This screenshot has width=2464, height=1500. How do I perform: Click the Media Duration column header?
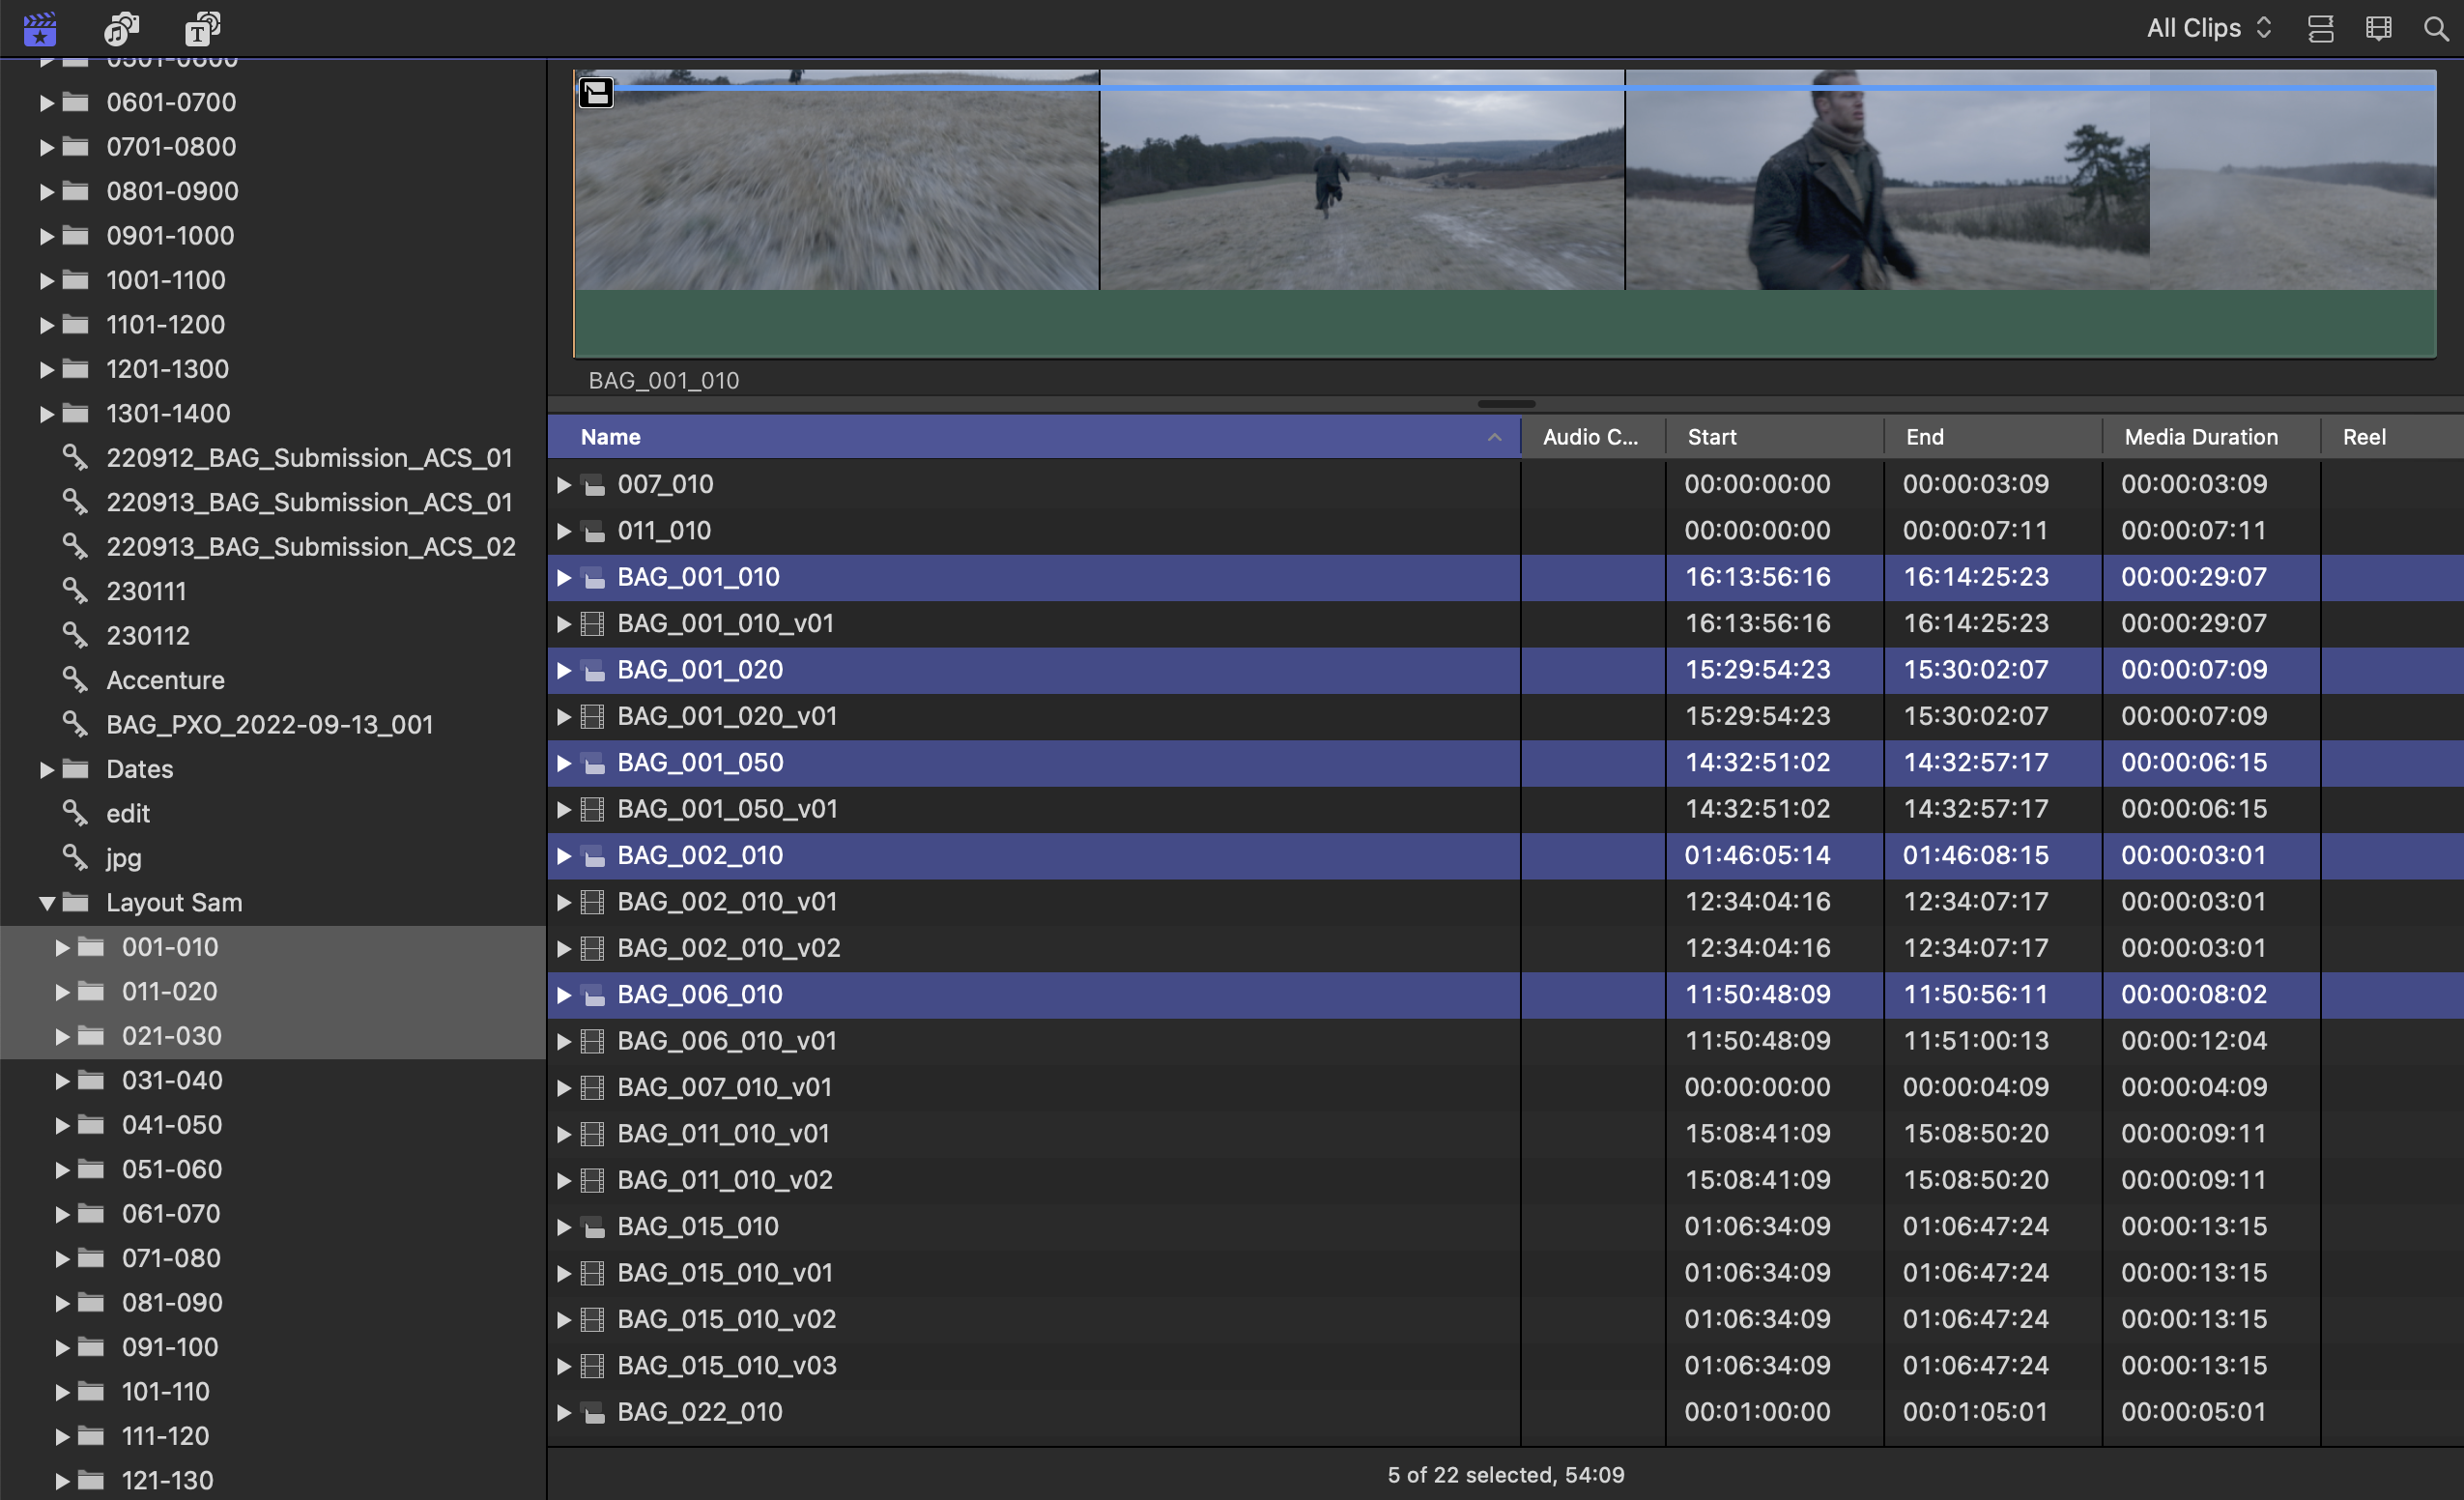(2200, 437)
